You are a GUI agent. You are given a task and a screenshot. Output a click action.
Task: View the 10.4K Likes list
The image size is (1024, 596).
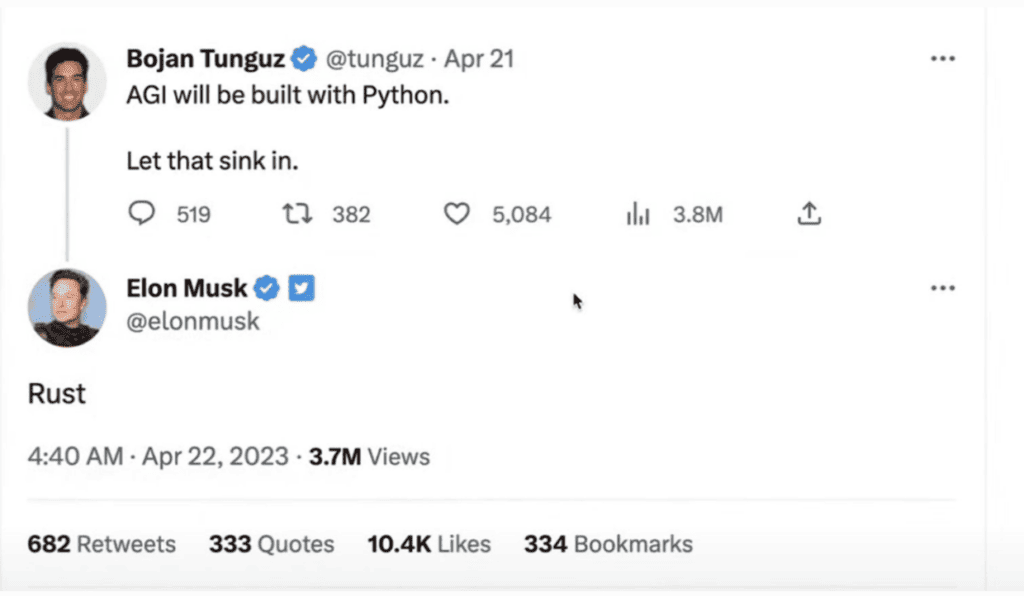429,544
